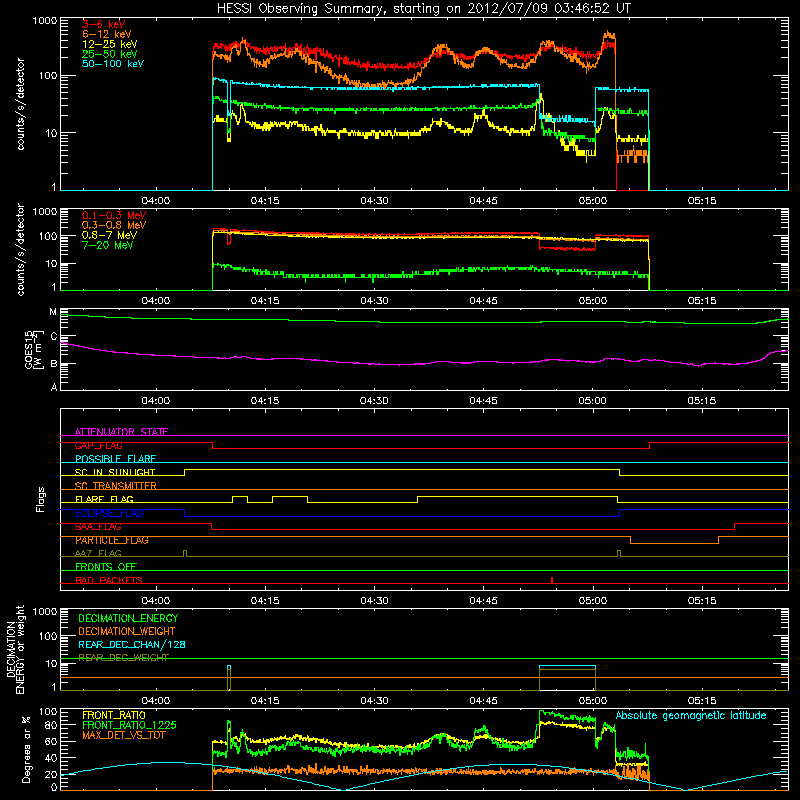Select the SC_IN_SUNLIGHT flag label
This screenshot has height=800, width=800.
(x=115, y=472)
